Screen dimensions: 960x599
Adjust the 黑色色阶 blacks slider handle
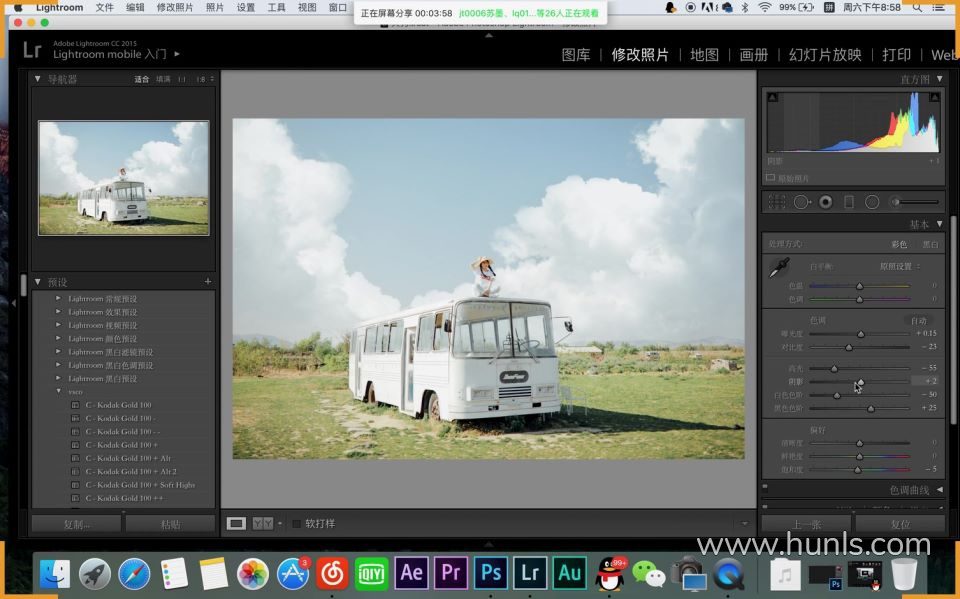click(x=871, y=409)
